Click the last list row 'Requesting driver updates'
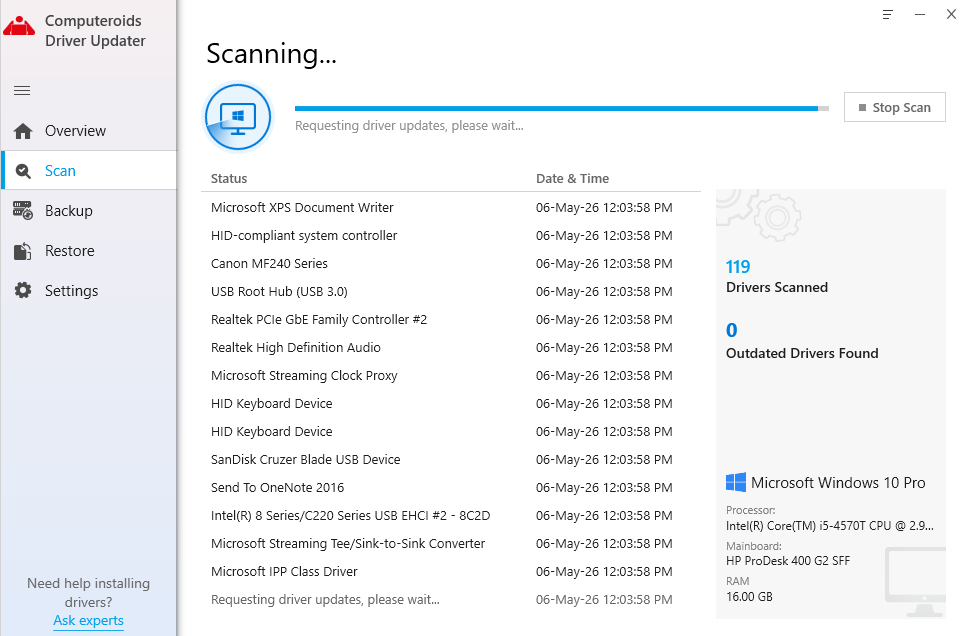The width and height of the screenshot is (967, 636). click(x=451, y=600)
